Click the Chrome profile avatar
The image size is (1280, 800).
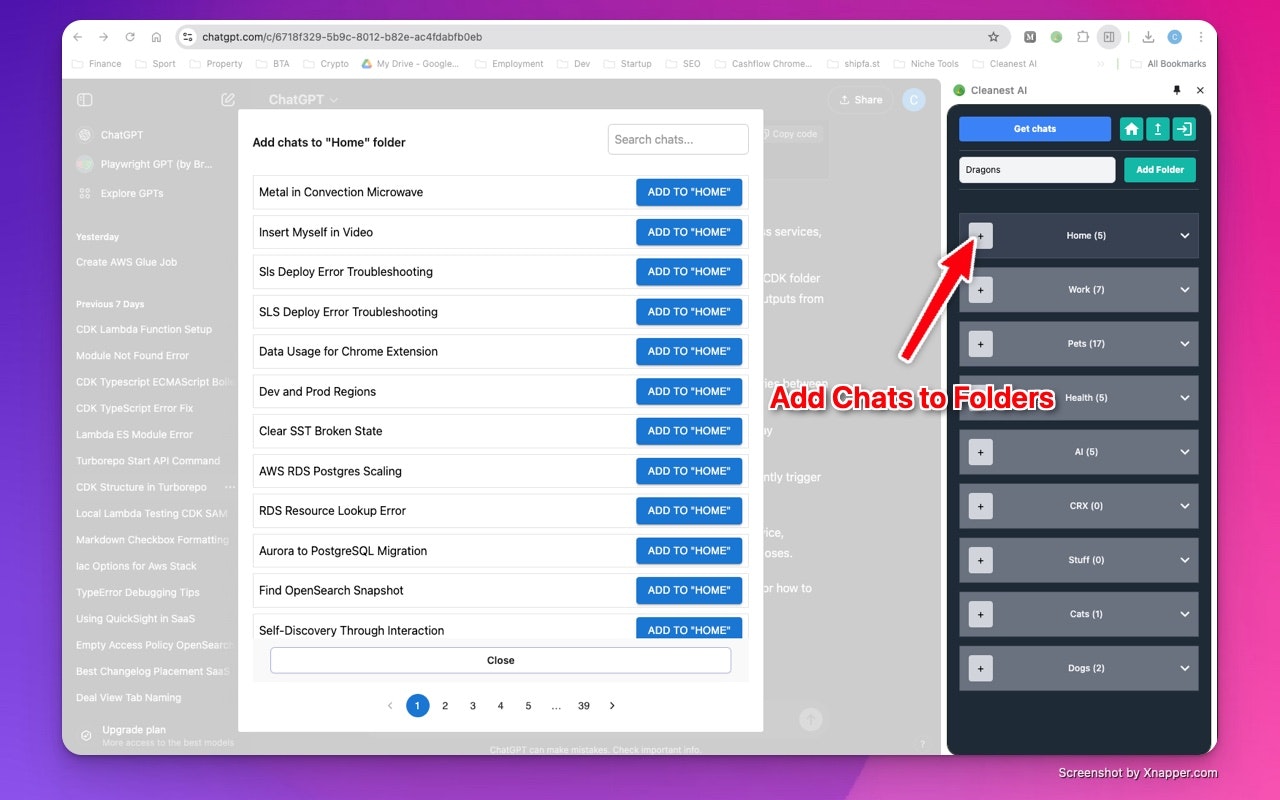(1175, 37)
